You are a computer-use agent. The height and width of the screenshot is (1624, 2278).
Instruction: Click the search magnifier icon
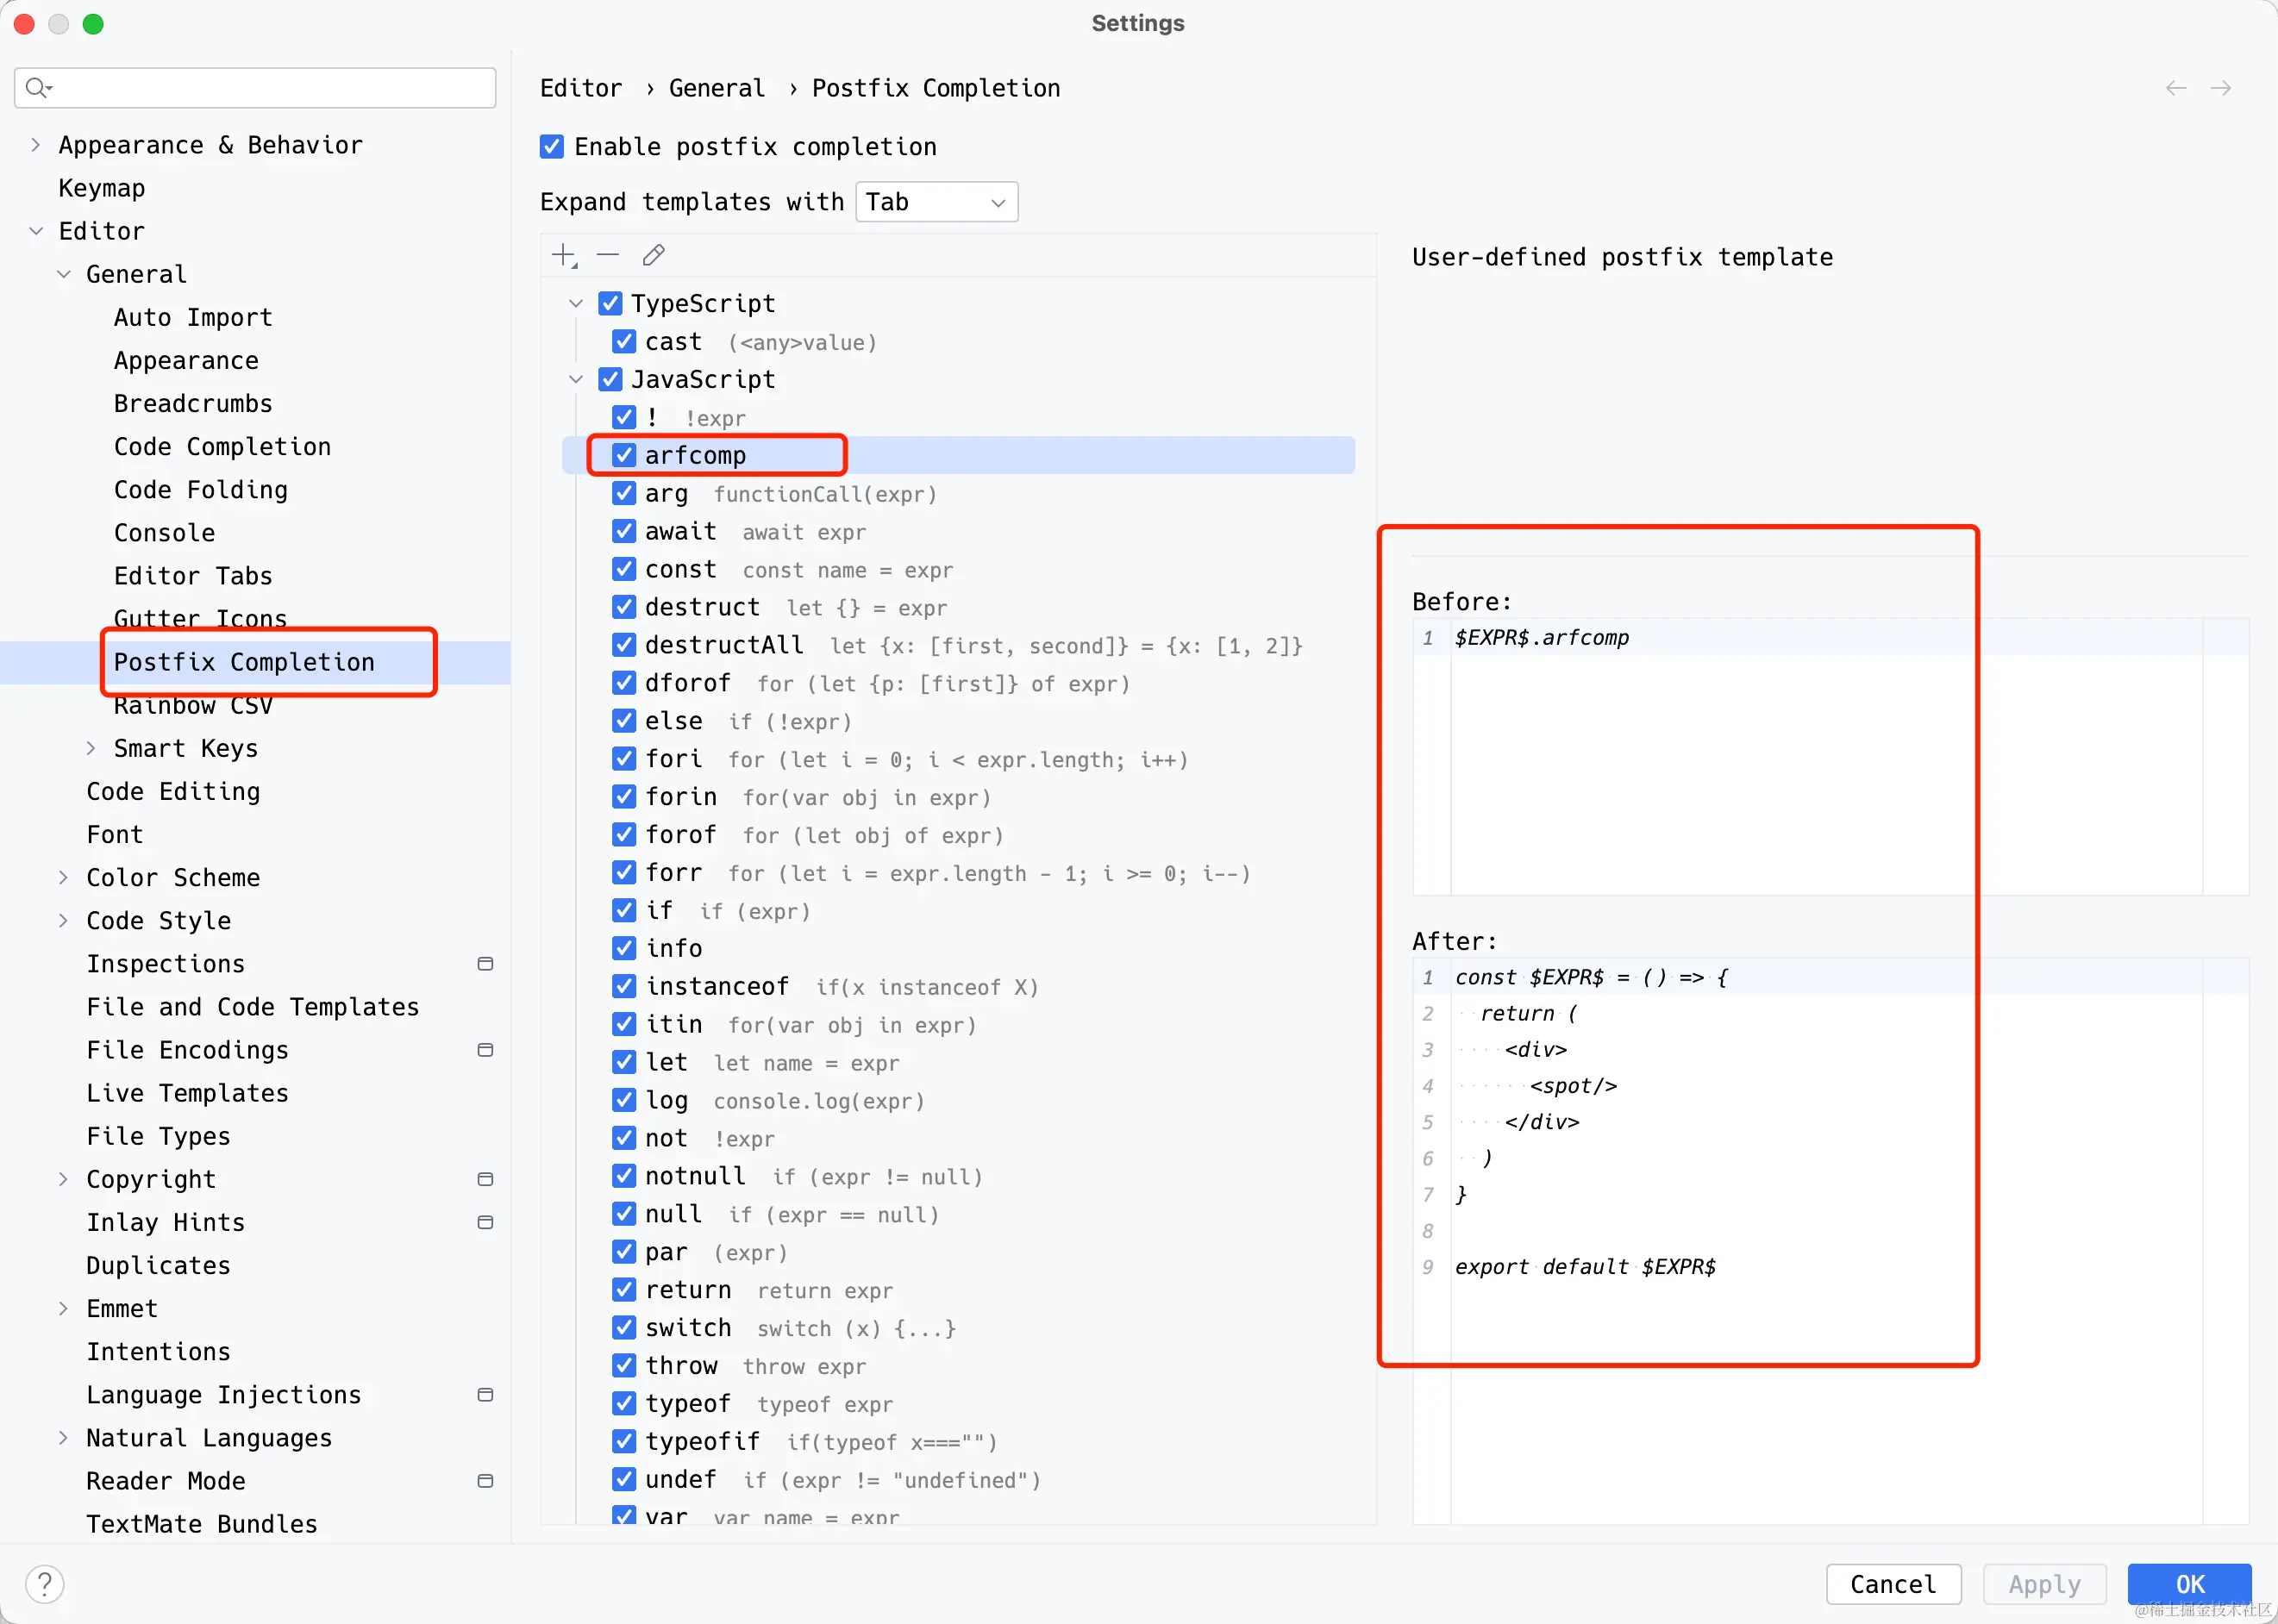click(38, 88)
